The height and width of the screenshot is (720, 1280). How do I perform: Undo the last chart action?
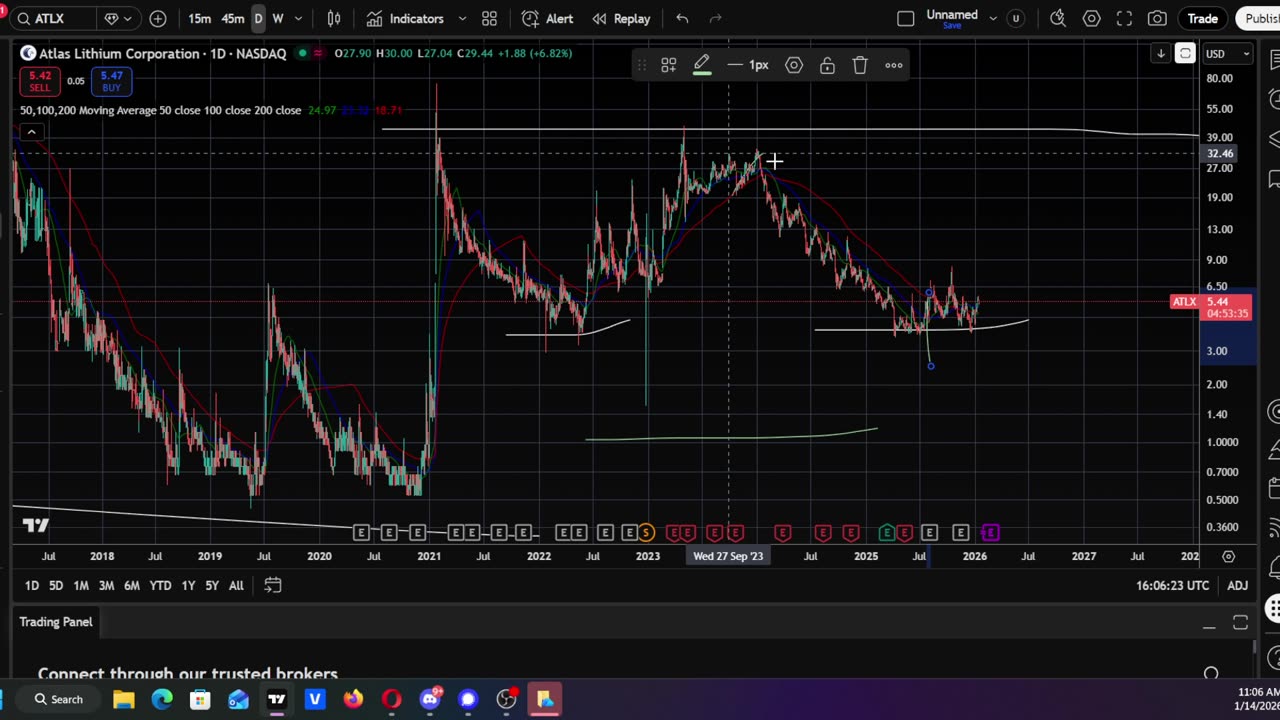point(682,18)
